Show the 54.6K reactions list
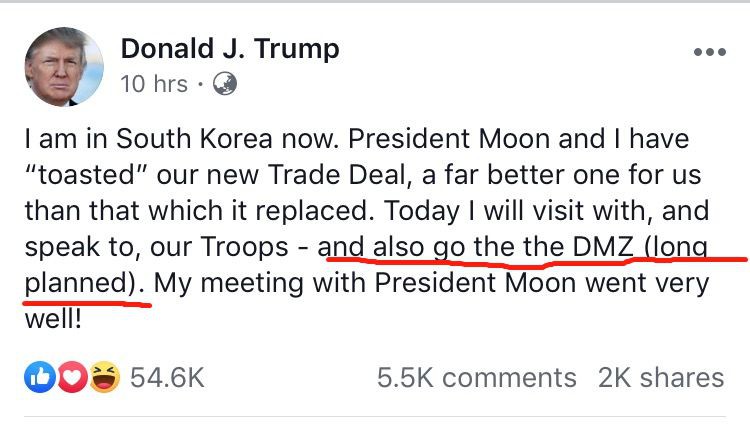 tap(167, 377)
